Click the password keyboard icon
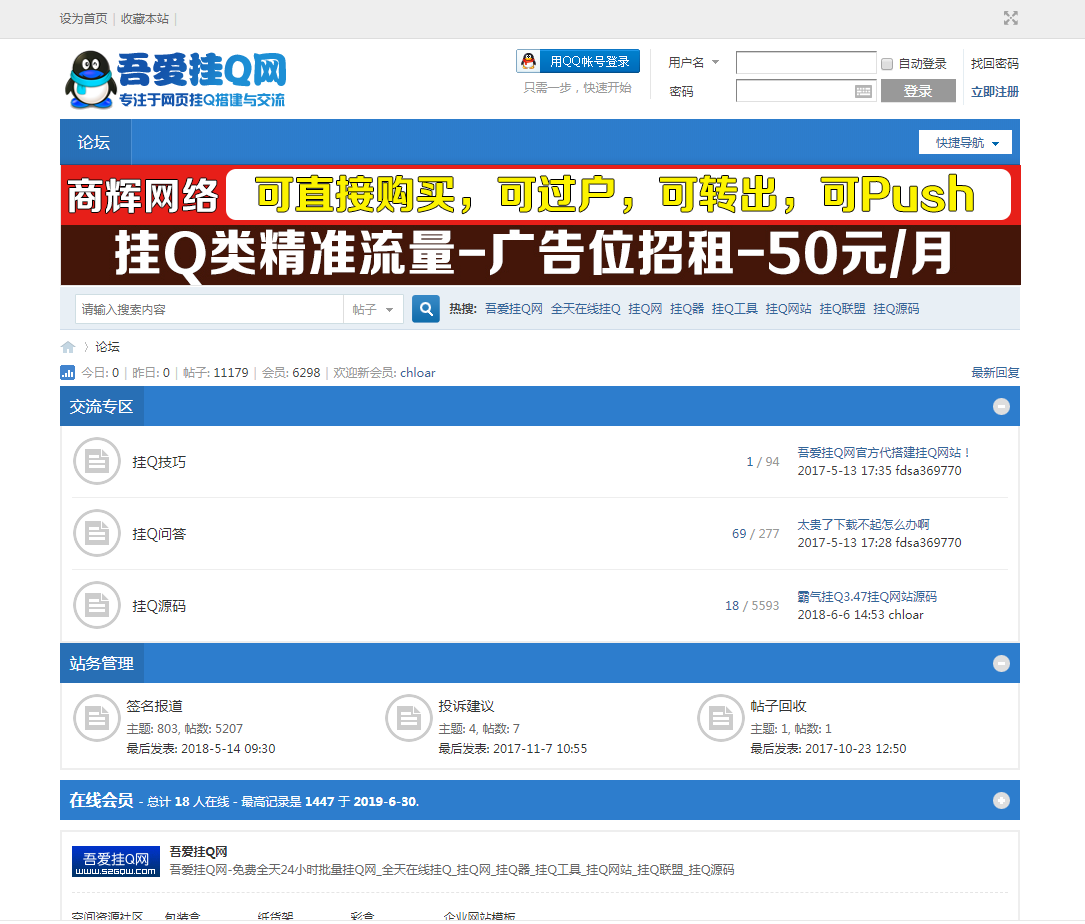 pyautogui.click(x=864, y=92)
